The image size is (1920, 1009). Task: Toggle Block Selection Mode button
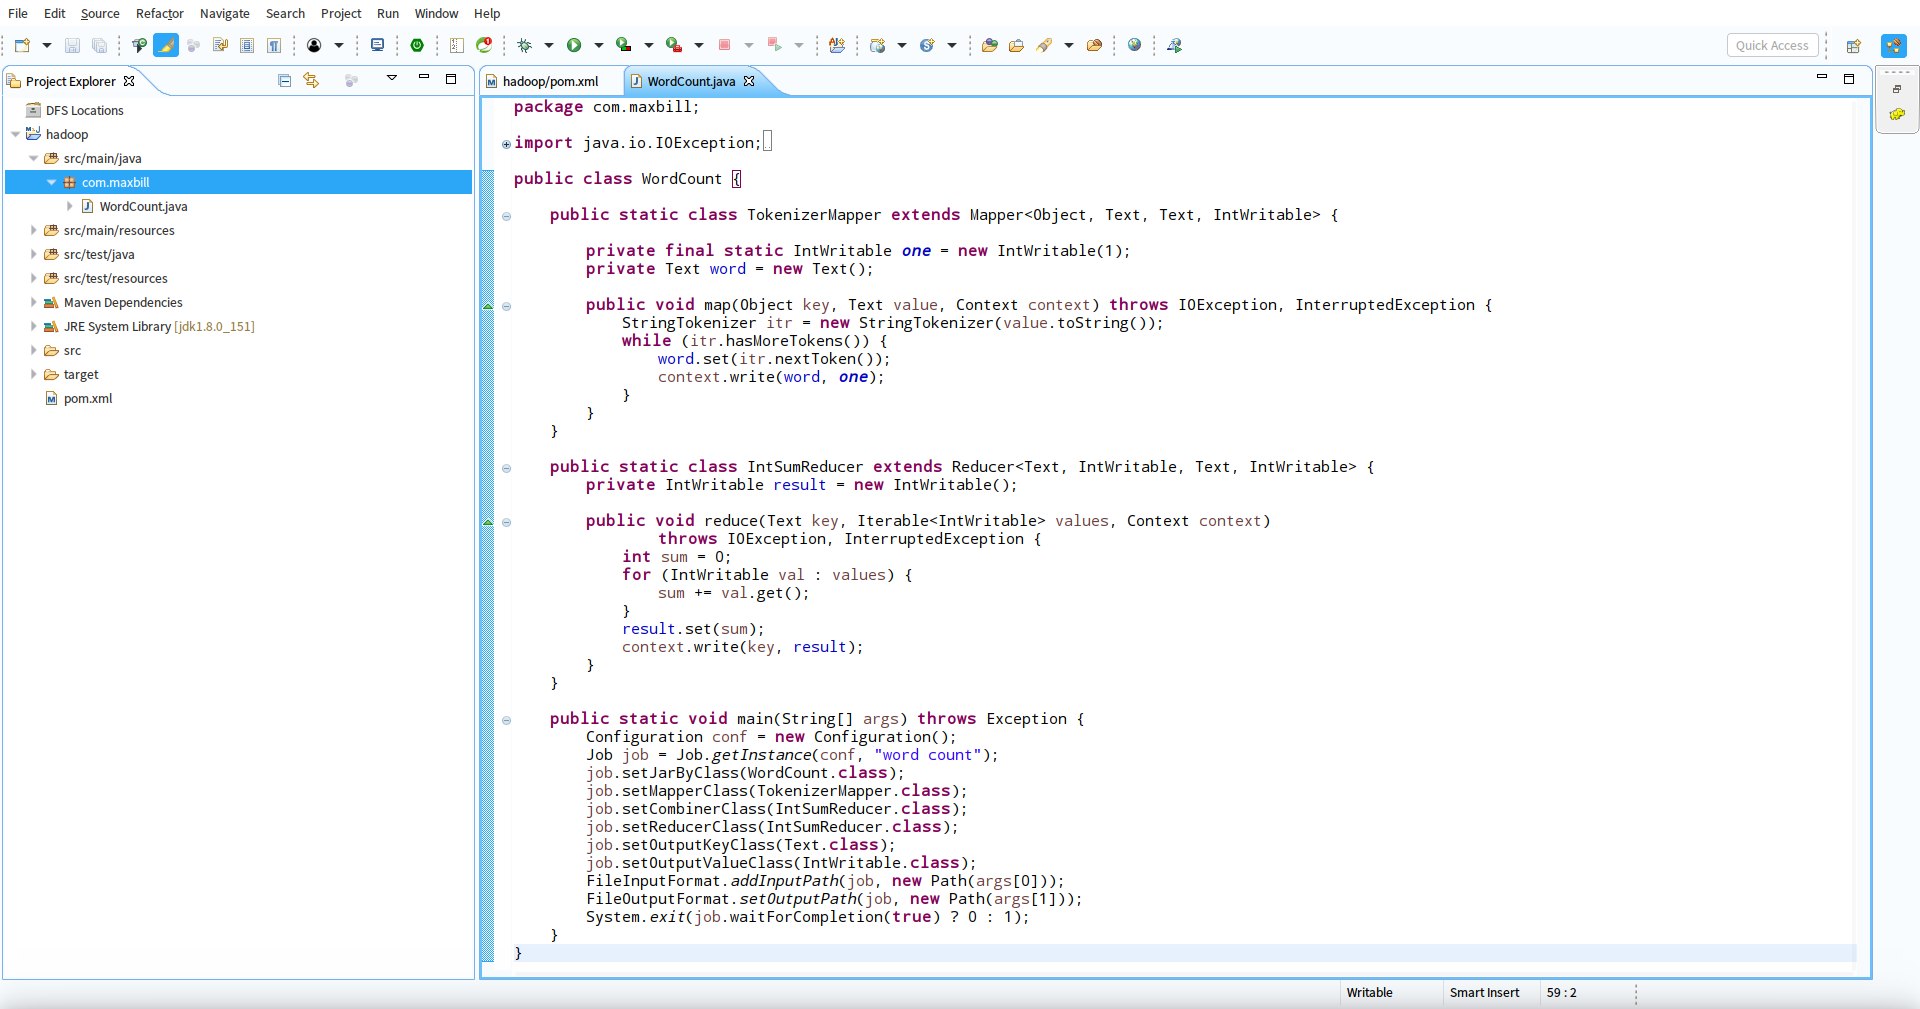pos(247,45)
